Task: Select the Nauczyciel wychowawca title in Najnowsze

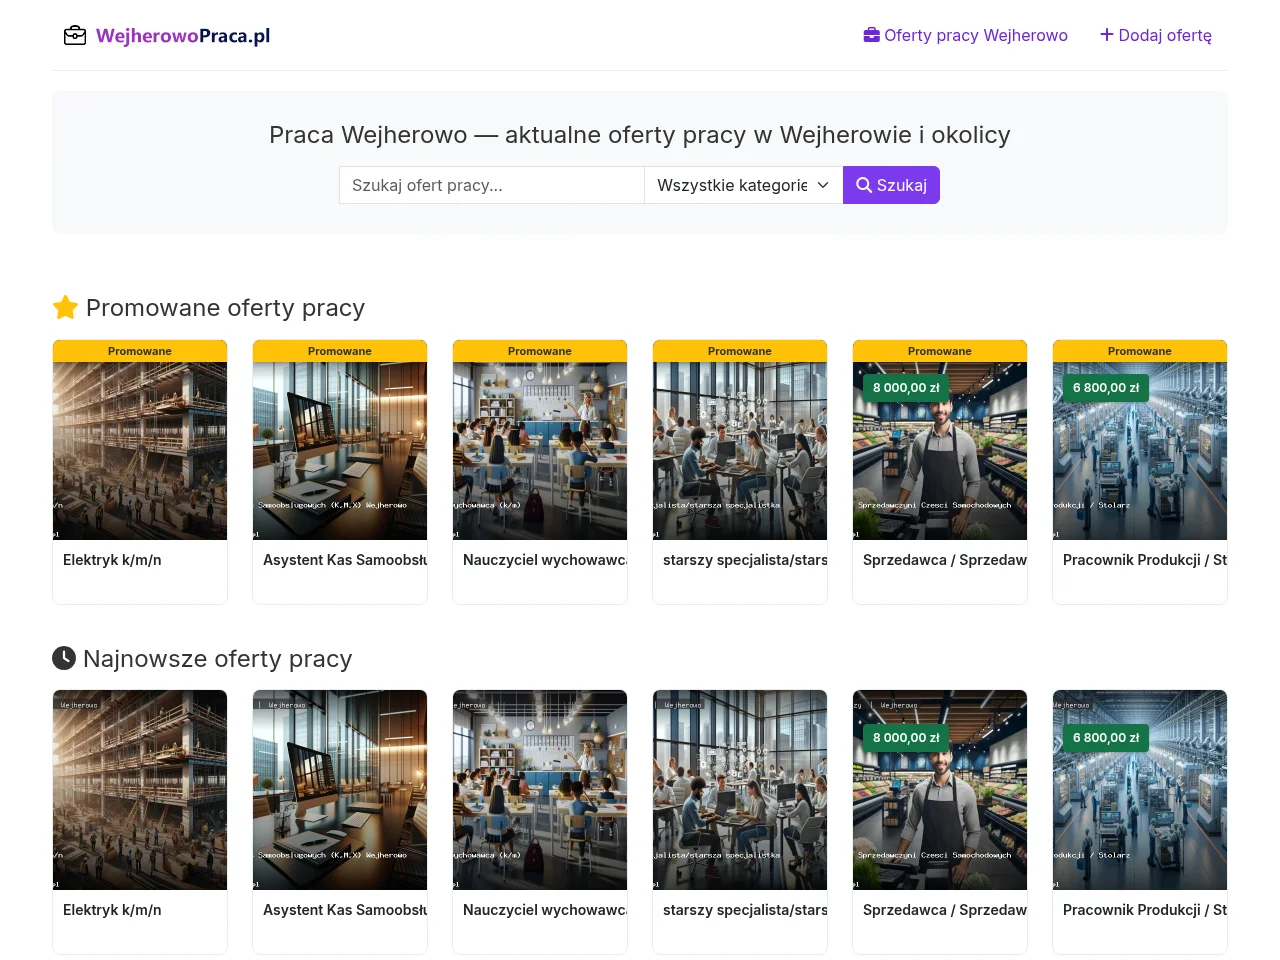Action: point(545,910)
